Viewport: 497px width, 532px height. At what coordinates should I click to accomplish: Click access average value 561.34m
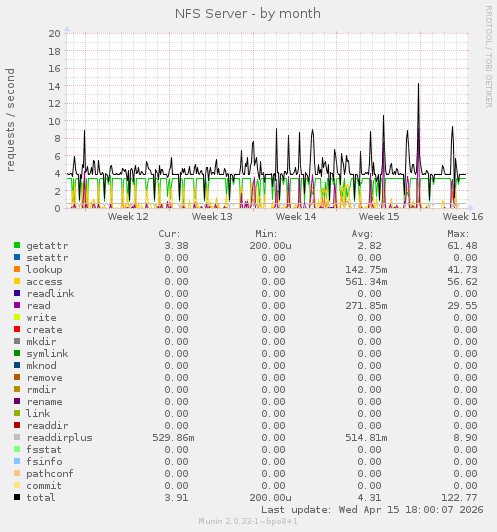click(x=366, y=282)
